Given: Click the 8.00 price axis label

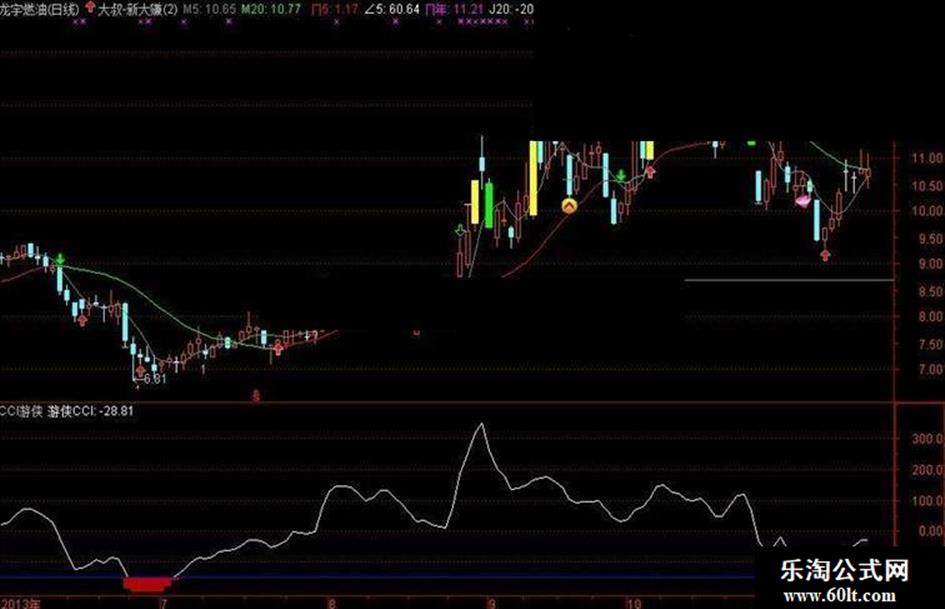Looking at the screenshot, I should coord(931,316).
